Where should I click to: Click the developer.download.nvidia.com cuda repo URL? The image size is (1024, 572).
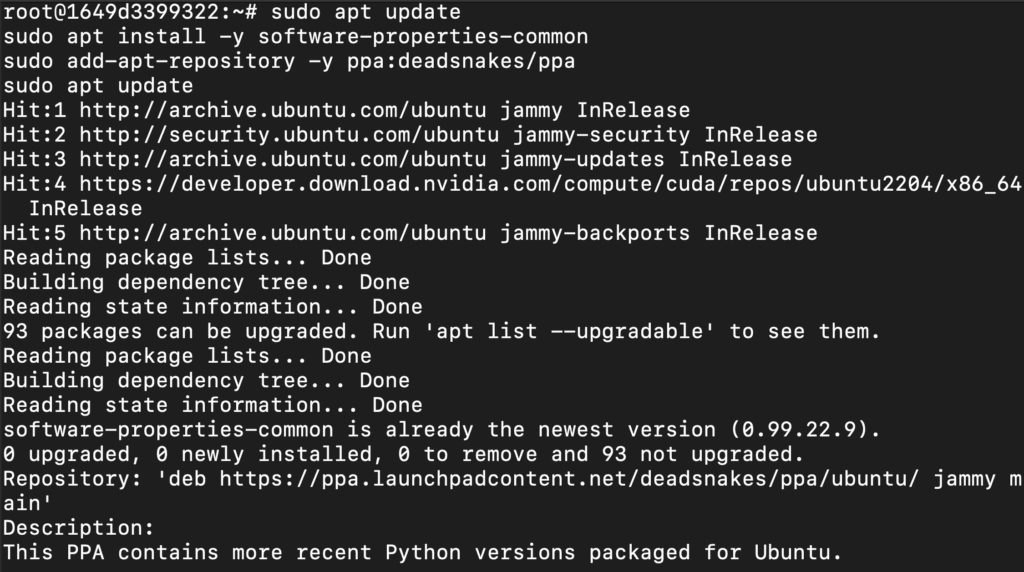pyautogui.click(x=550, y=183)
